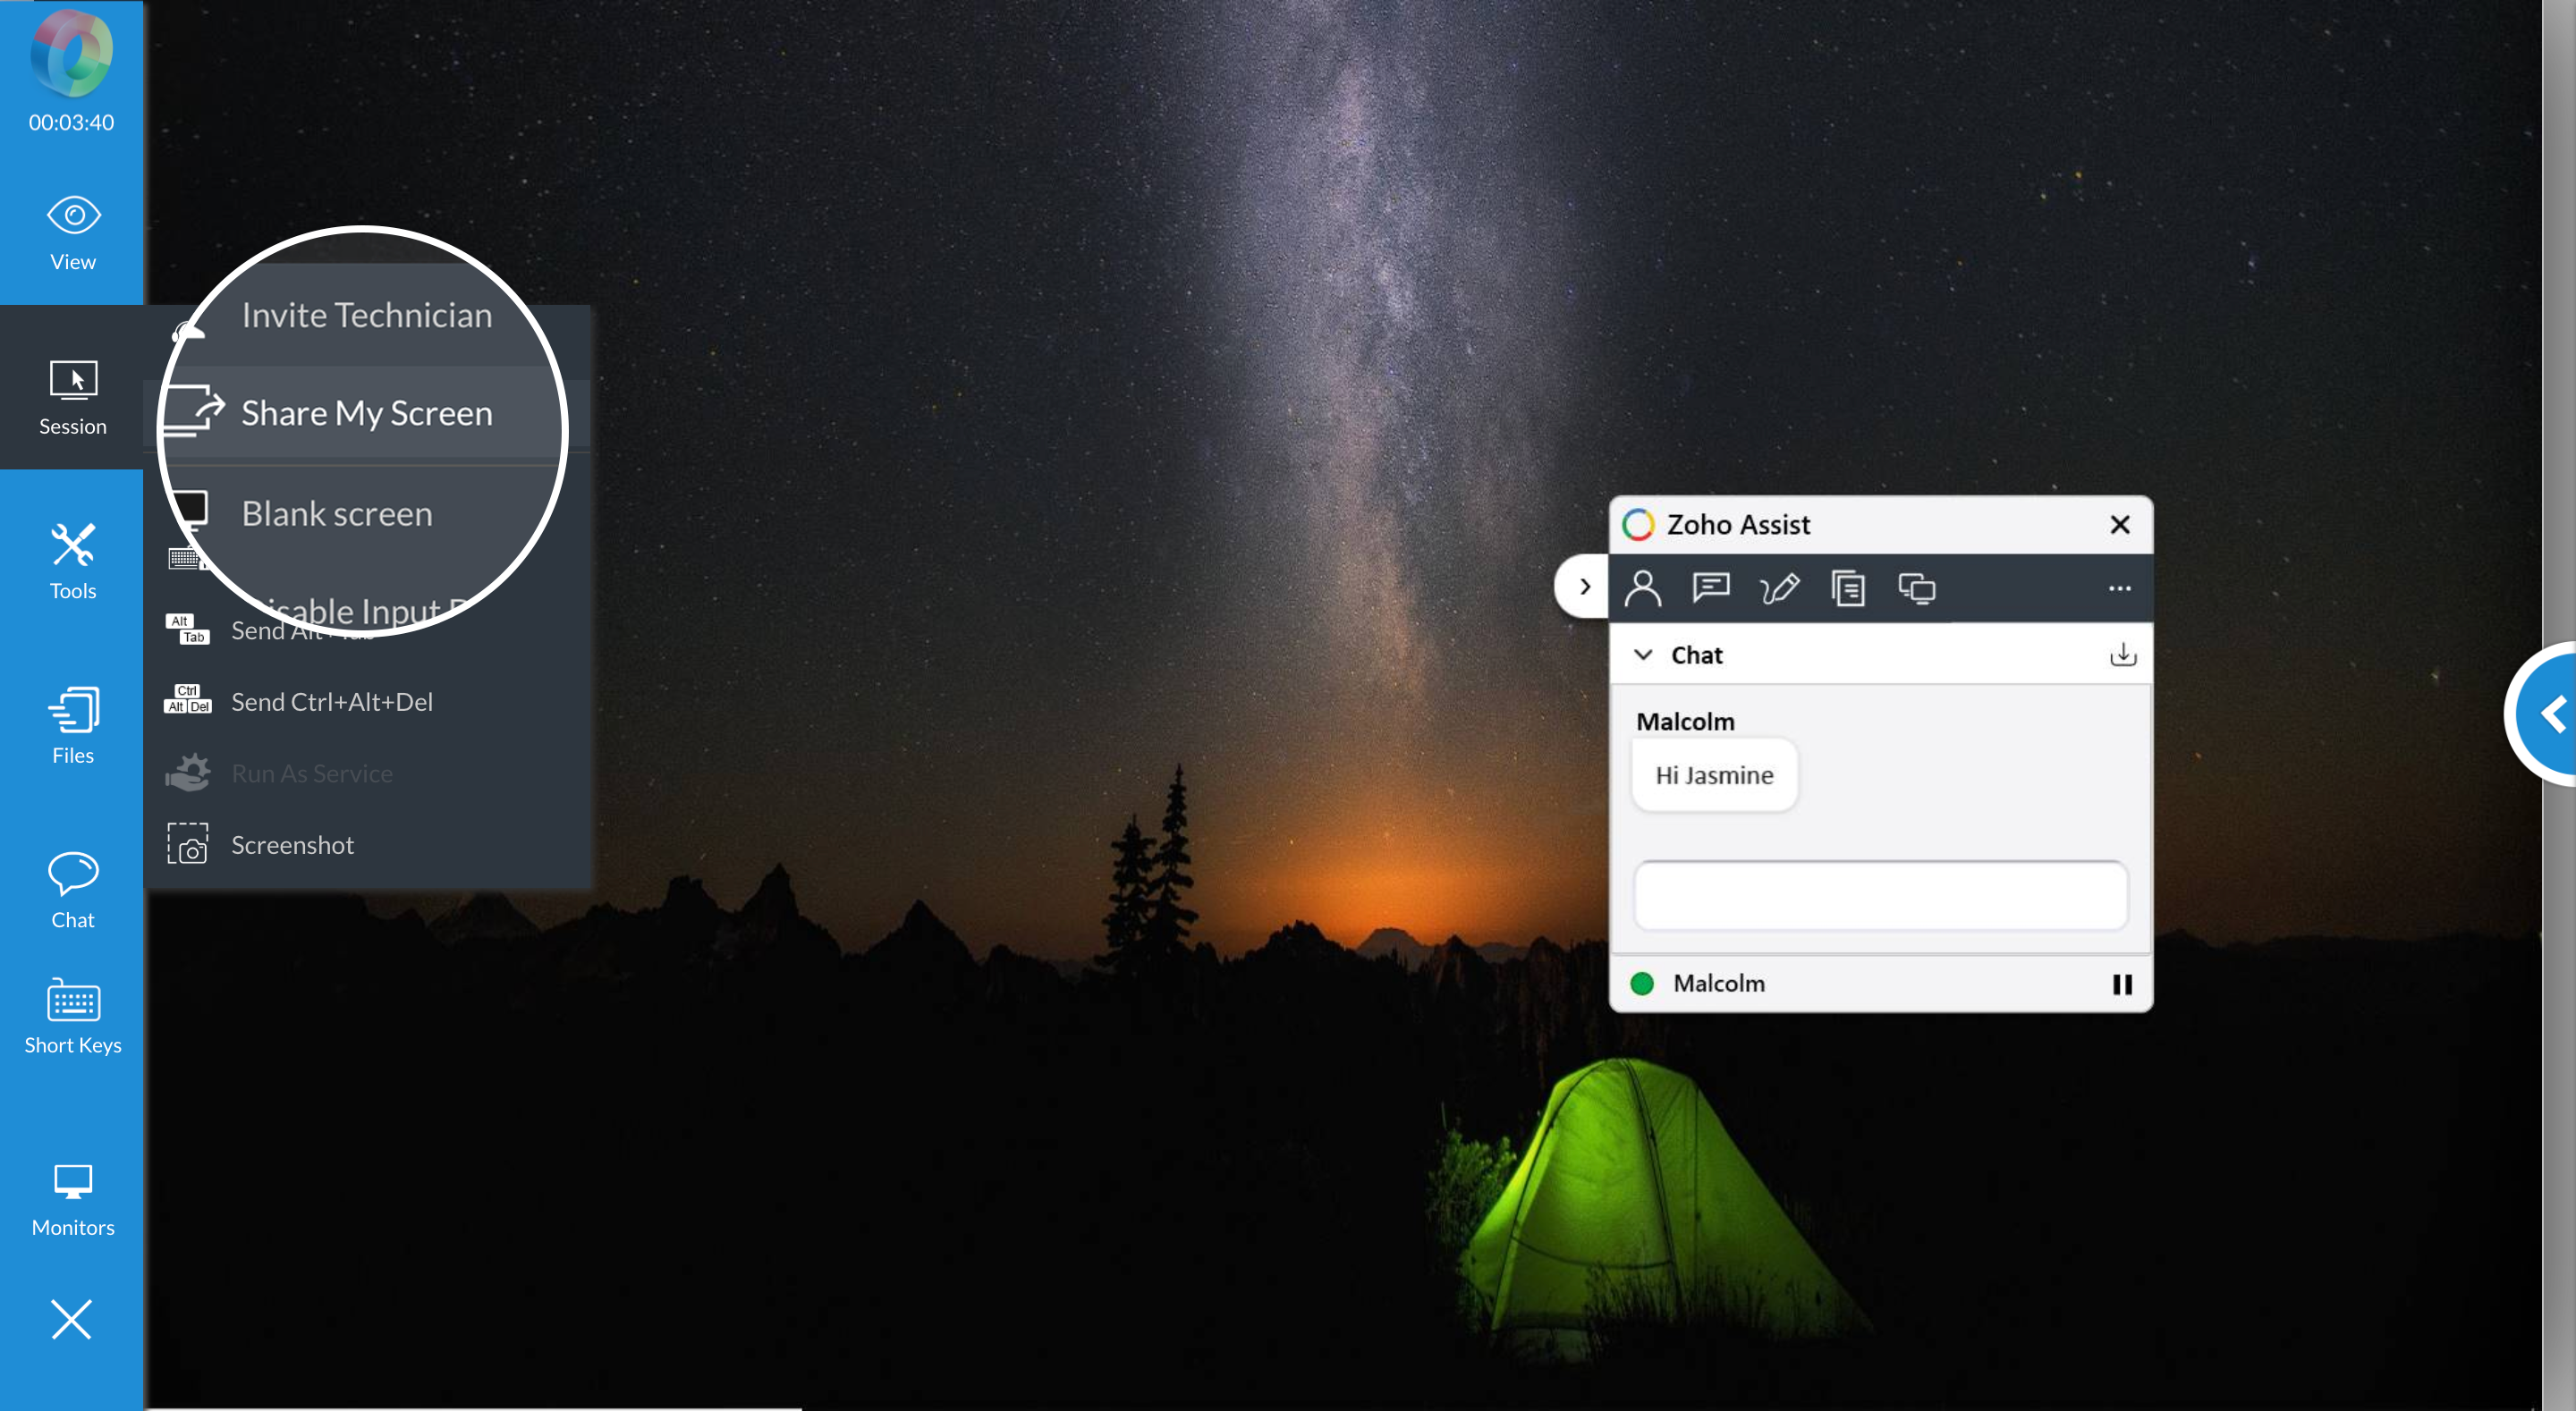Click the chat message input field

(1879, 895)
